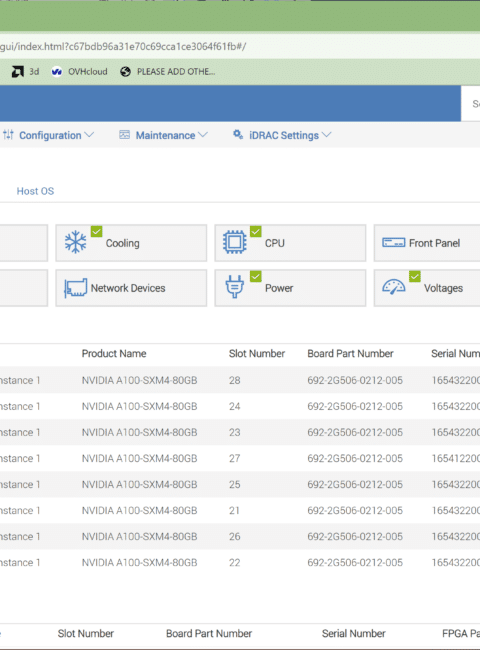
Task: Click the browser address bar URL
Action: tap(123, 46)
